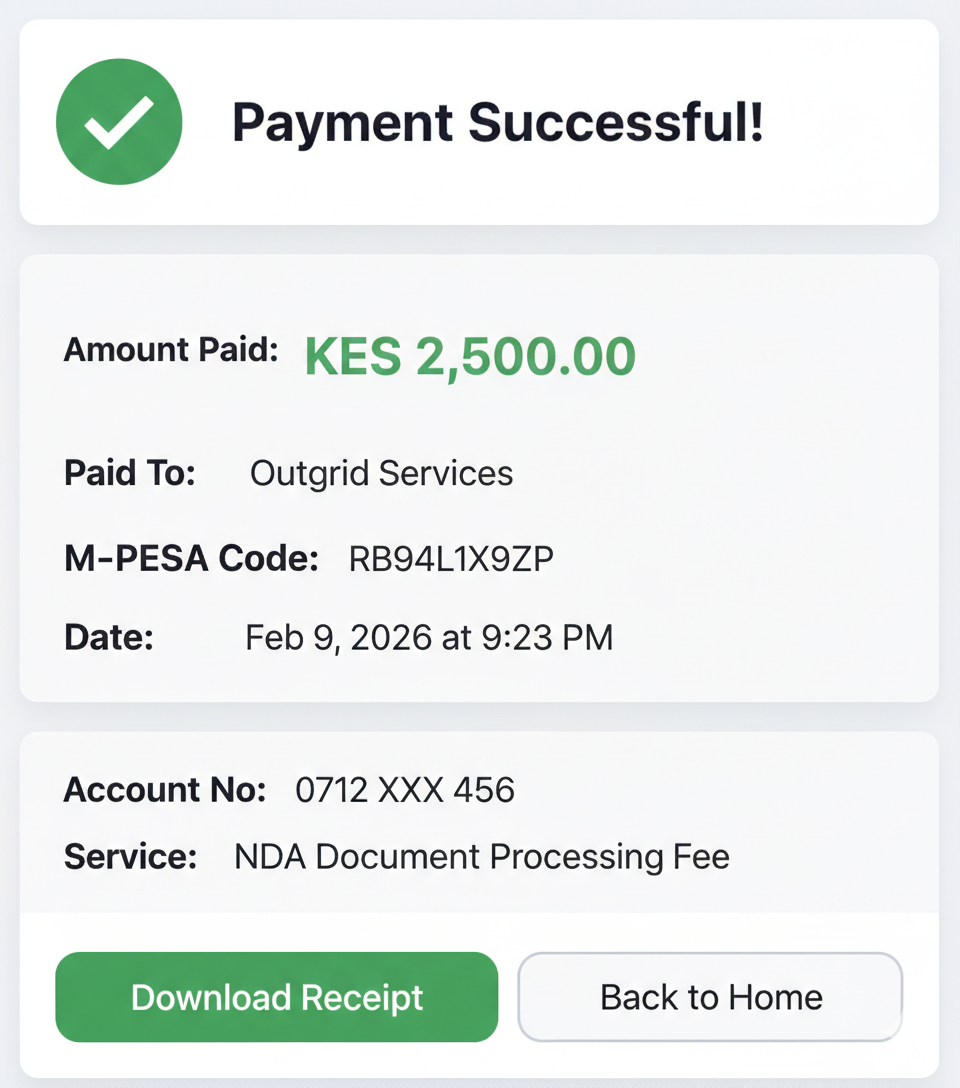Select the KES 2,500.00 amount

coord(470,357)
